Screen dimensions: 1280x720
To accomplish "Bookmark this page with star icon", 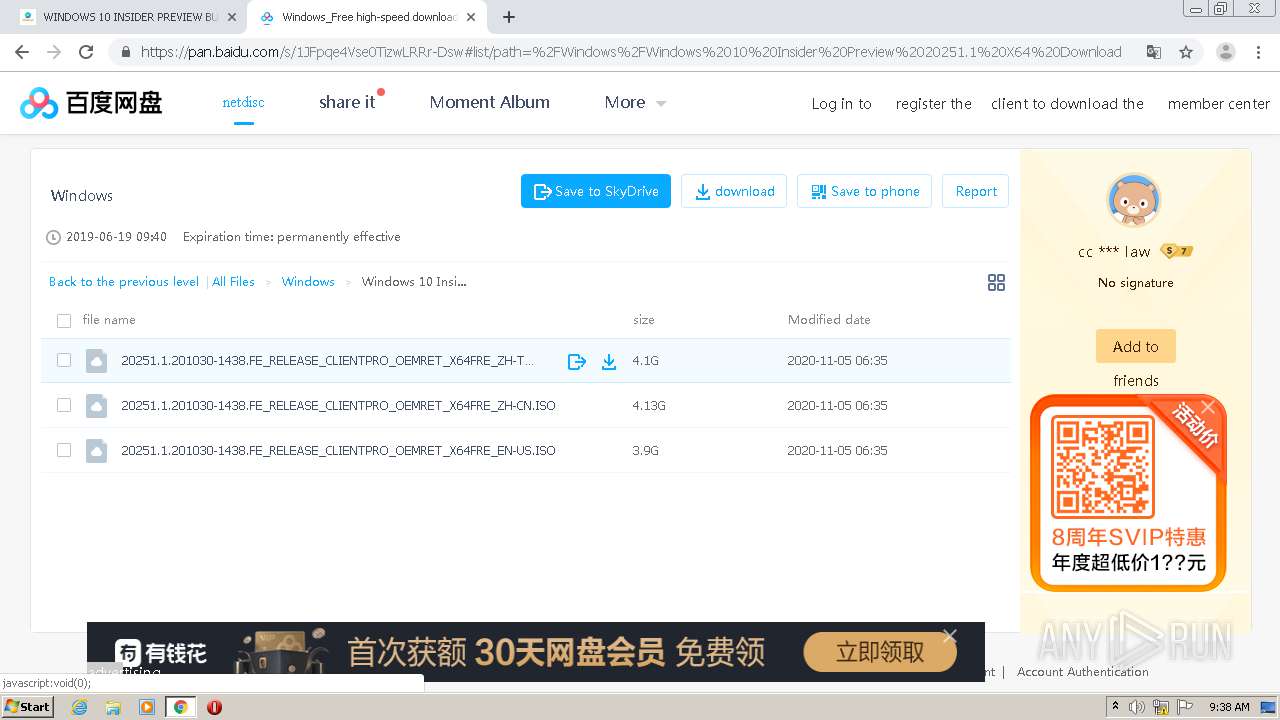I will click(1186, 52).
